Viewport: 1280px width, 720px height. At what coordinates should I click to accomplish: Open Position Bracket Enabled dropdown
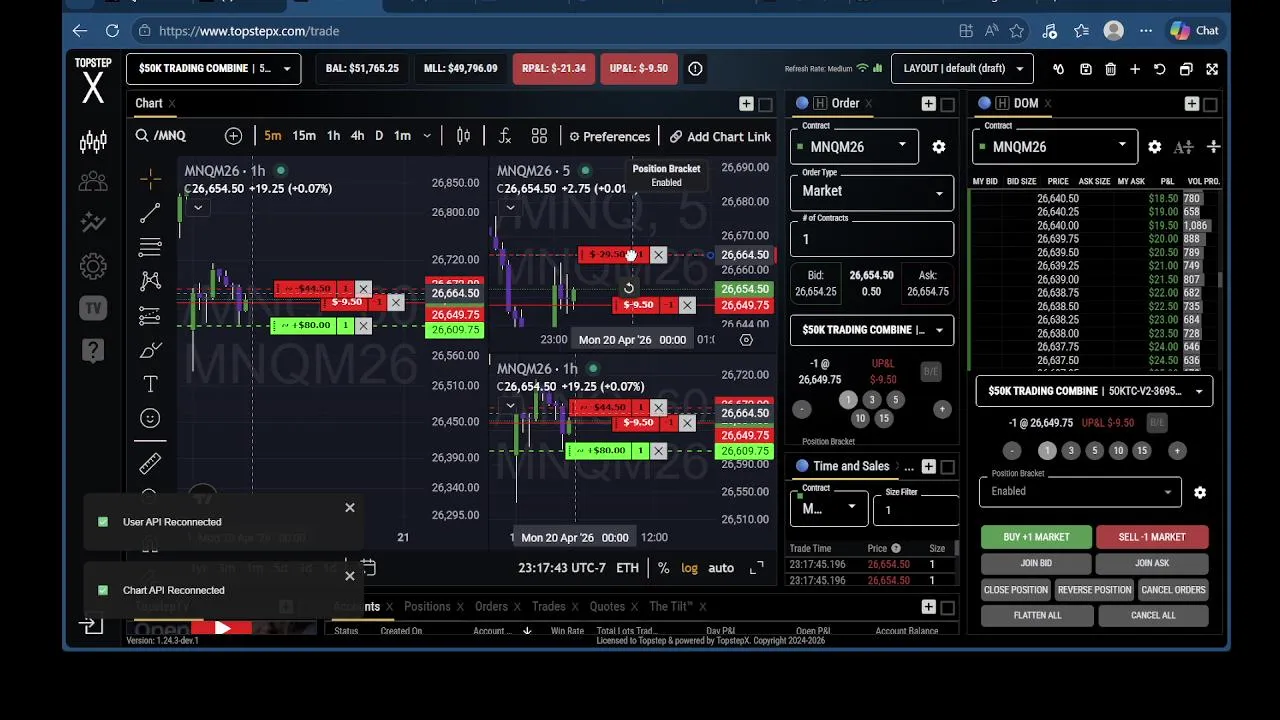(1080, 491)
